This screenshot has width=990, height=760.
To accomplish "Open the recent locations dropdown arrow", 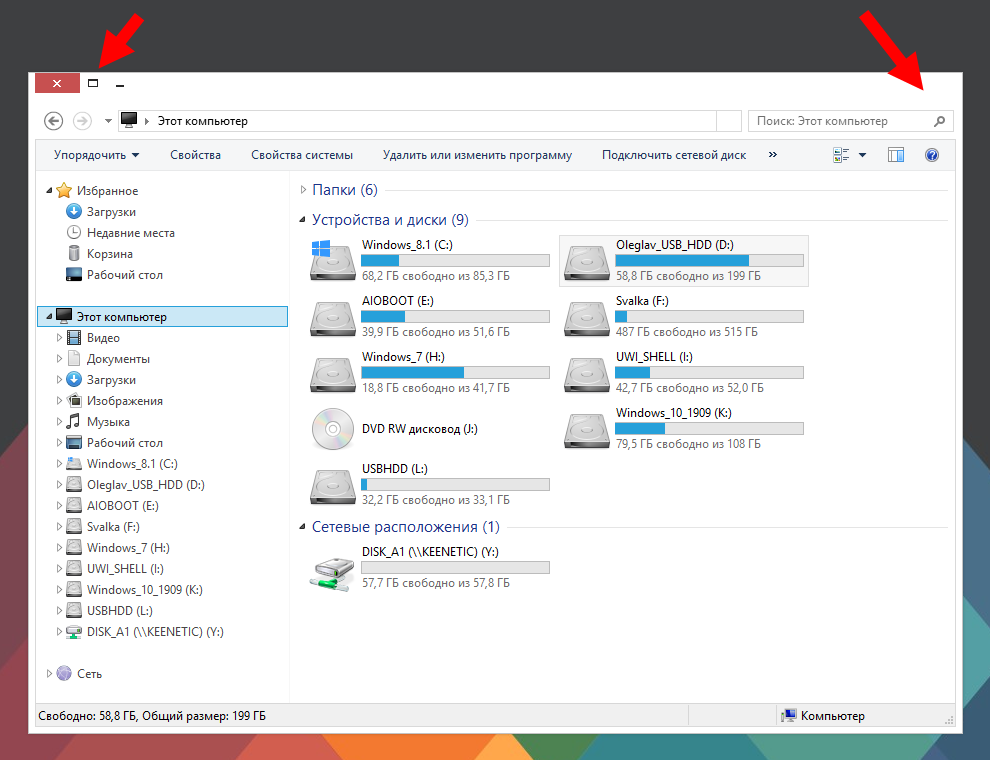I will coord(108,121).
